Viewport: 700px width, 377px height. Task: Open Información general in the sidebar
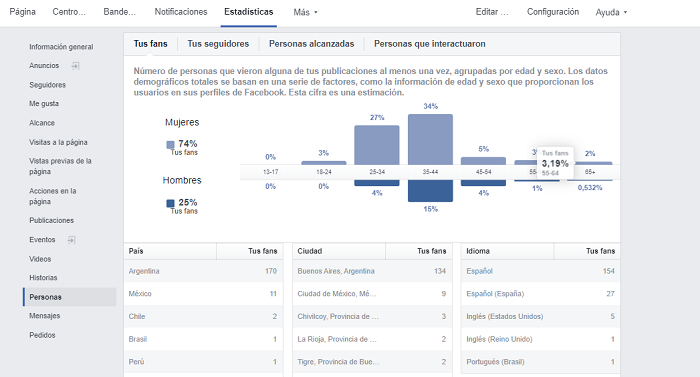61,47
